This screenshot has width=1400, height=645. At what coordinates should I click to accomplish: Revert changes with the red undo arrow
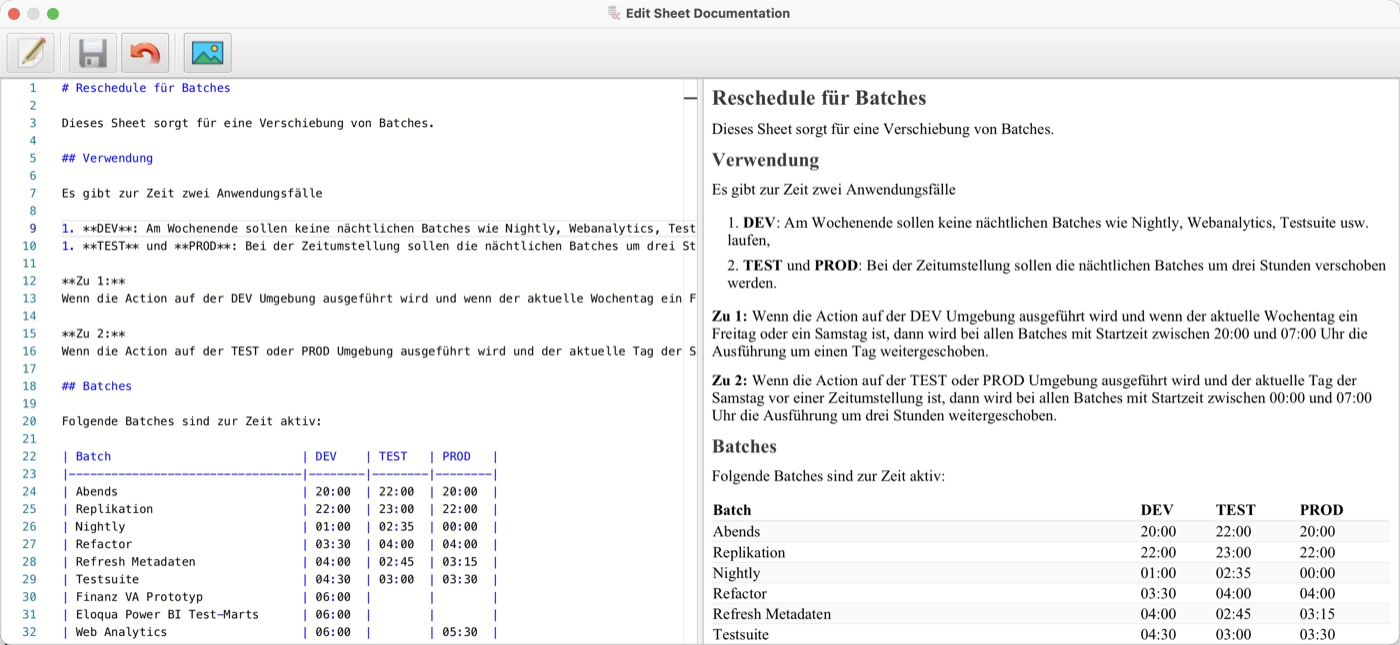(145, 53)
